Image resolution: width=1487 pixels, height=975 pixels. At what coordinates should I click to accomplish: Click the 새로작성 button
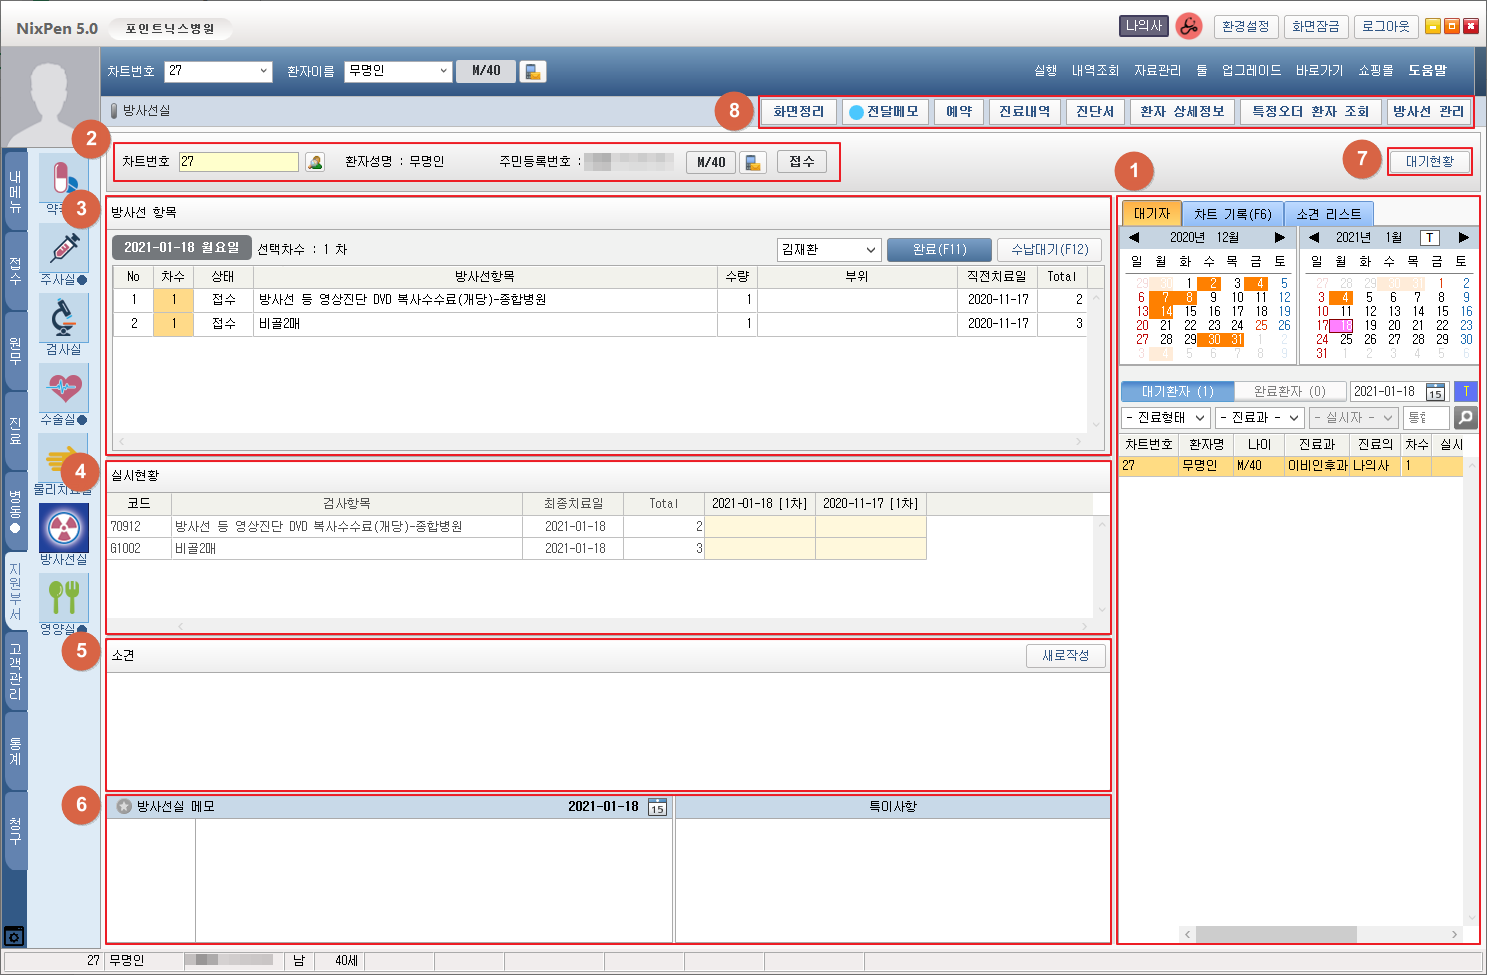coord(1065,656)
